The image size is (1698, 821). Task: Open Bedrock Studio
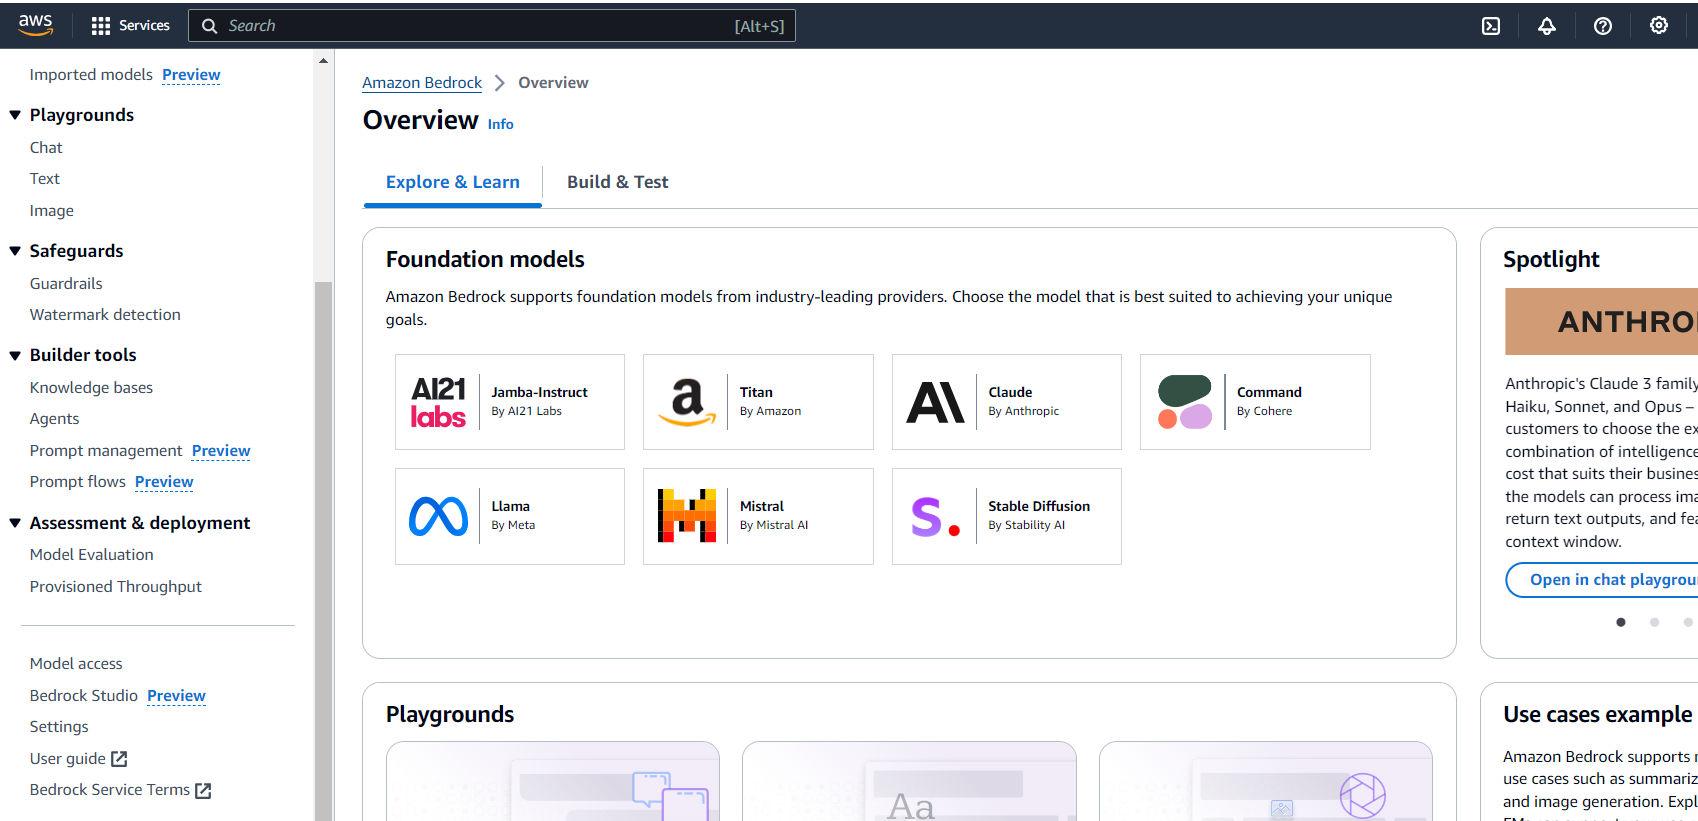point(84,696)
